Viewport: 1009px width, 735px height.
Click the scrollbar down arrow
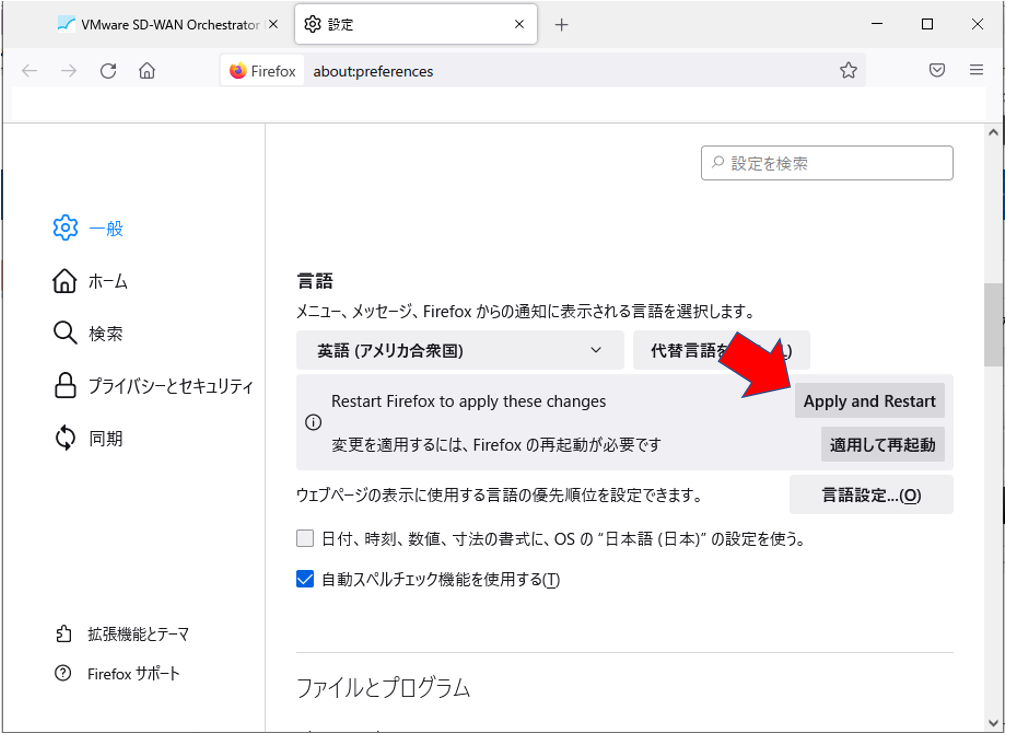(x=993, y=723)
